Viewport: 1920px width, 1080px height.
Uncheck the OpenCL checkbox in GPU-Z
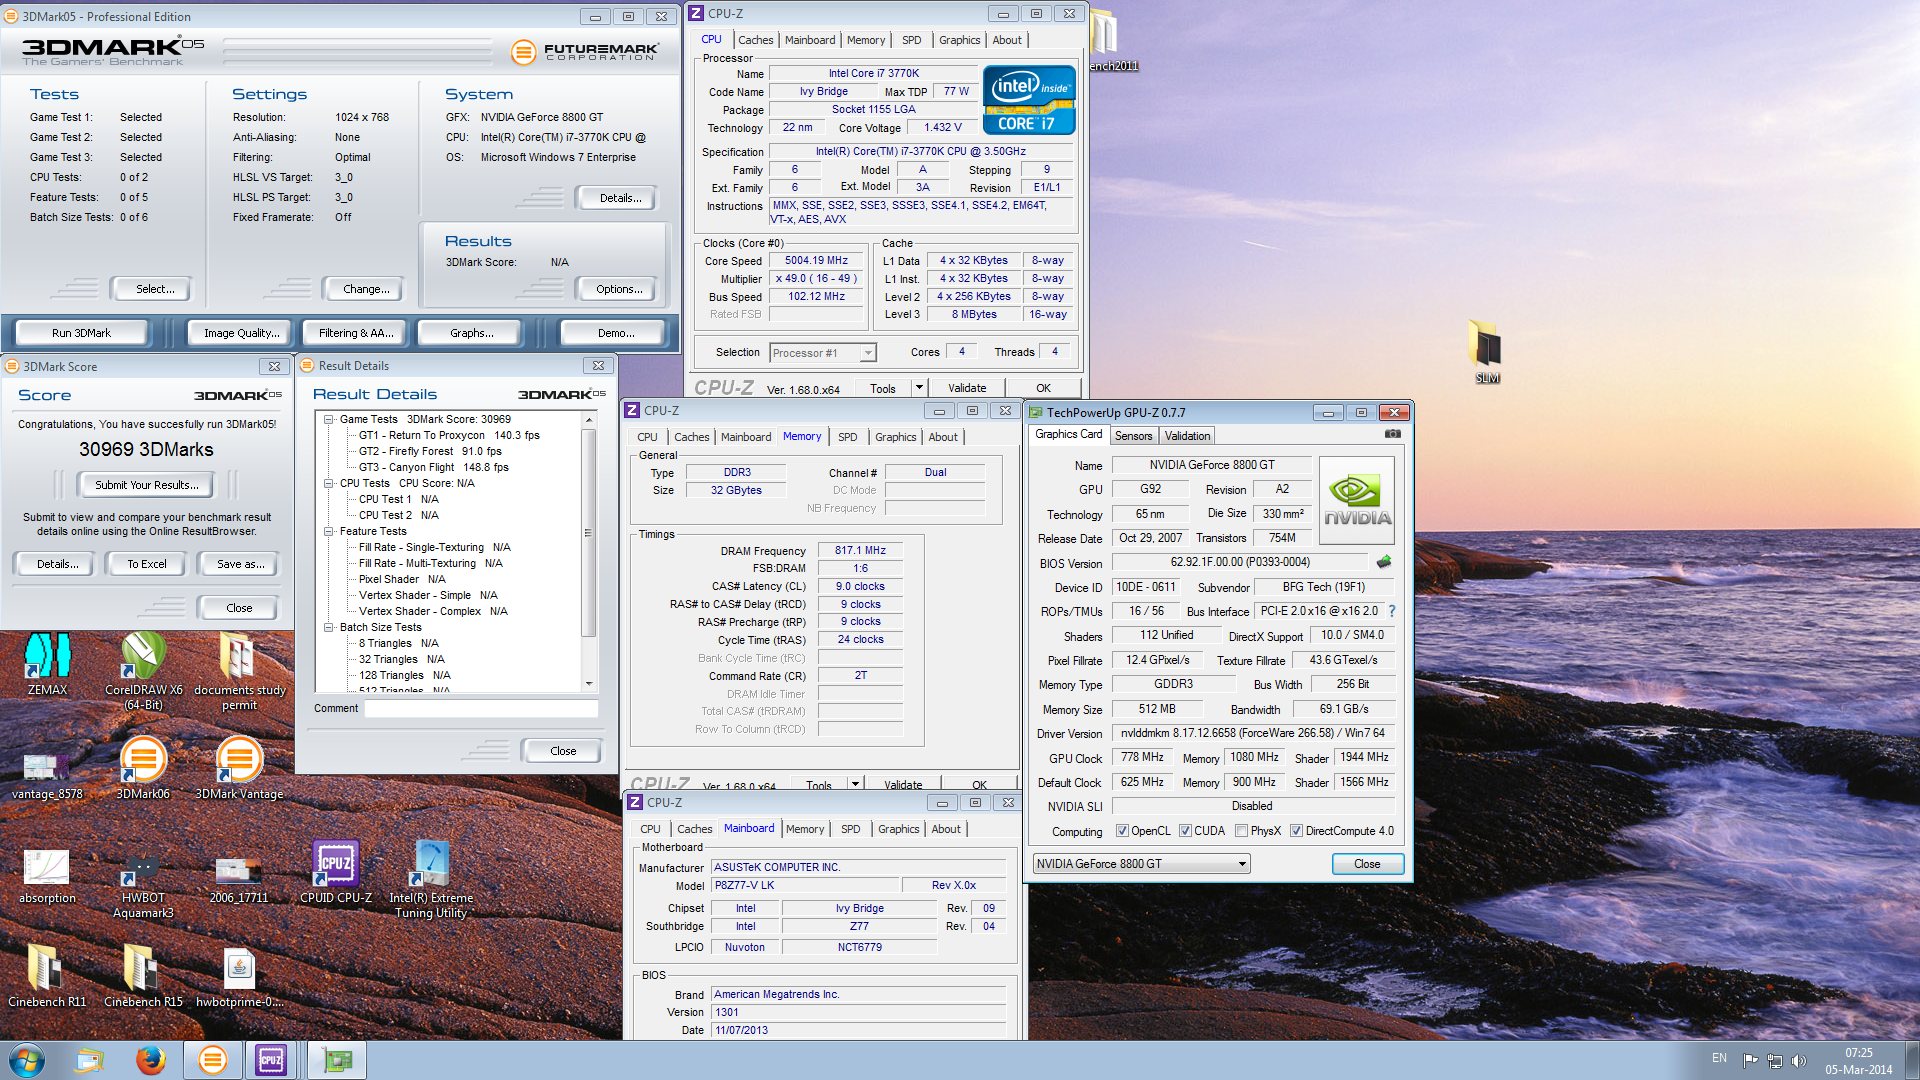pyautogui.click(x=1122, y=831)
